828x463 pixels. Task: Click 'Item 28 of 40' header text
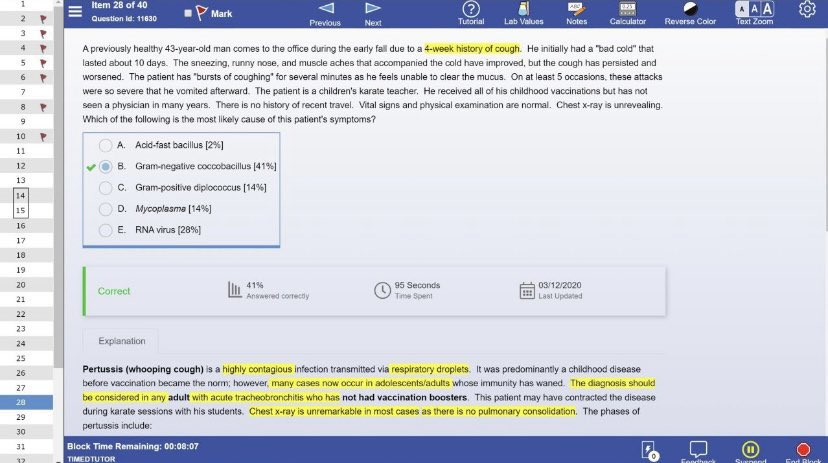pyautogui.click(x=119, y=5)
